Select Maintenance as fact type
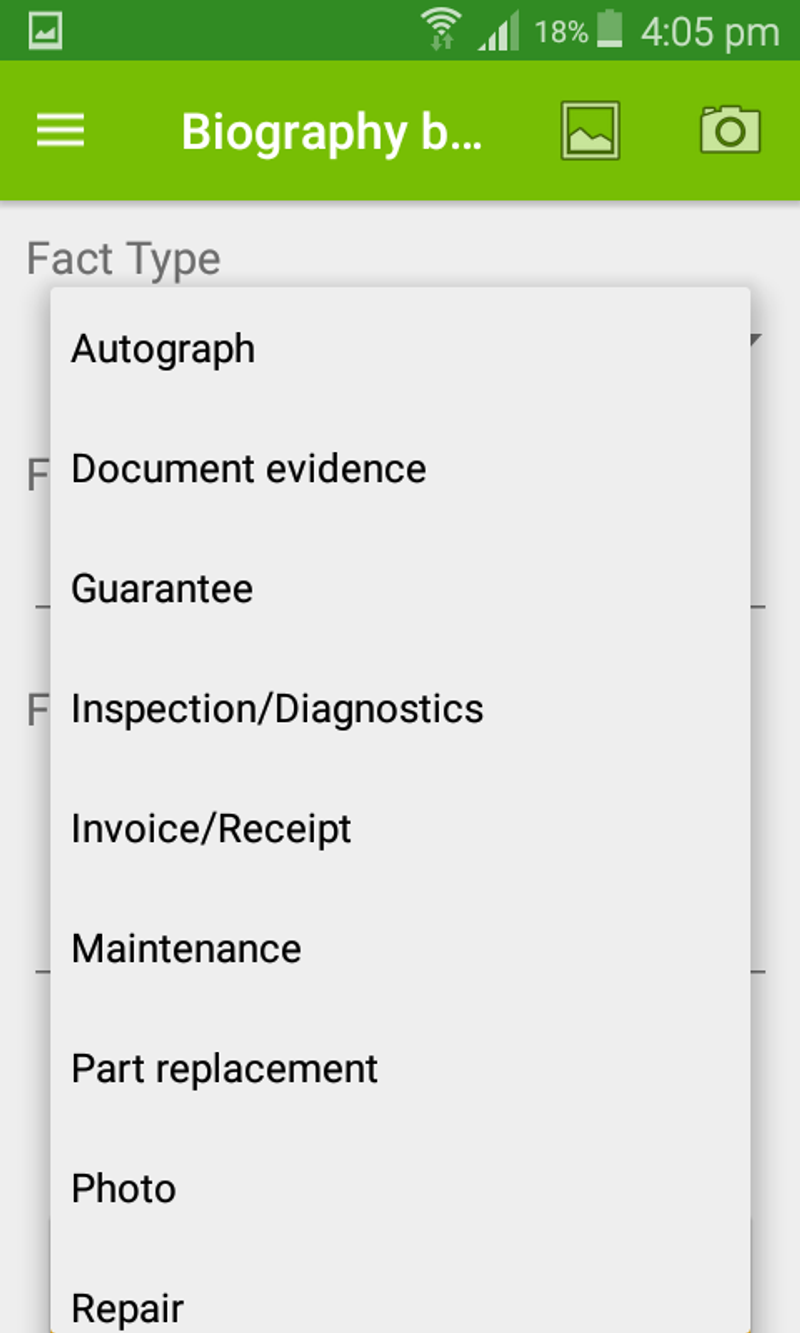 point(184,948)
